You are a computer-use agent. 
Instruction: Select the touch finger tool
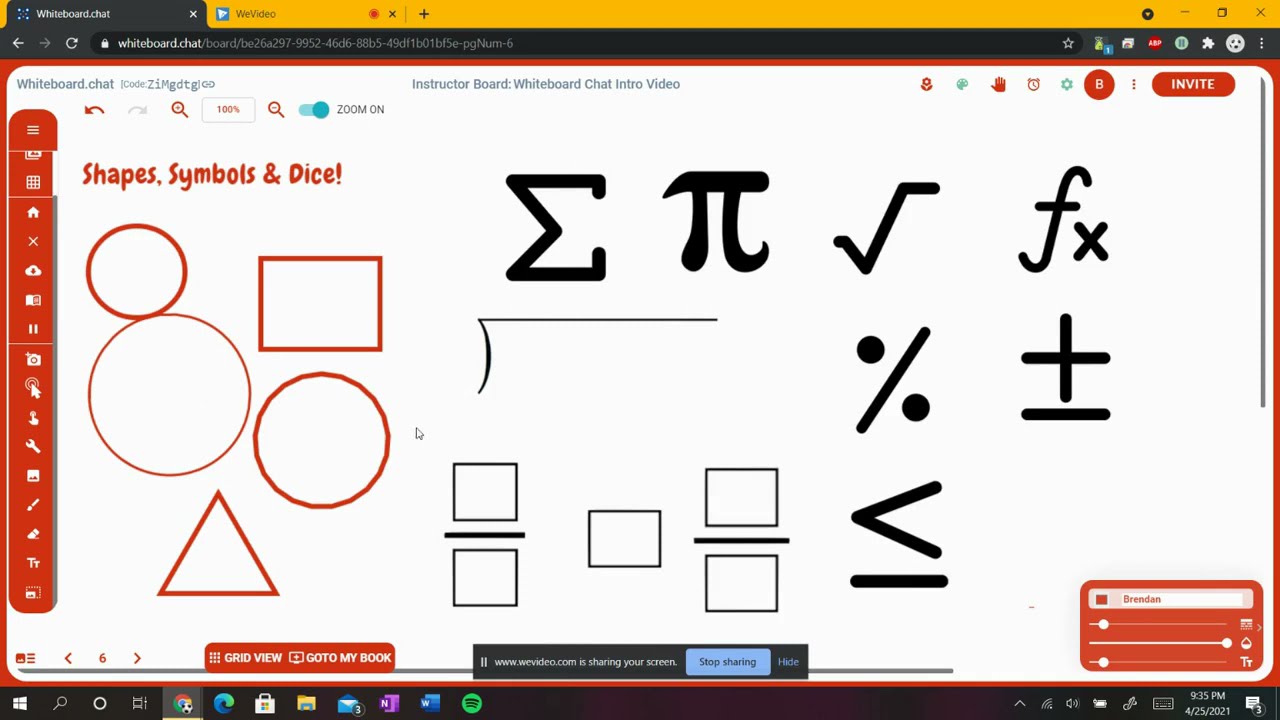pyautogui.click(x=33, y=418)
